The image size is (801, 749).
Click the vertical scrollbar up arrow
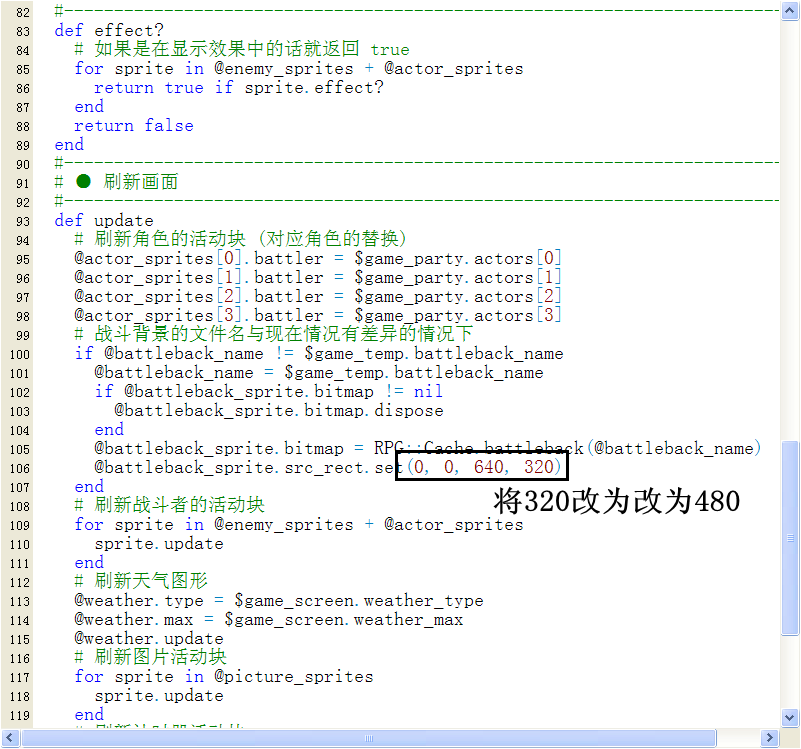click(x=790, y=11)
